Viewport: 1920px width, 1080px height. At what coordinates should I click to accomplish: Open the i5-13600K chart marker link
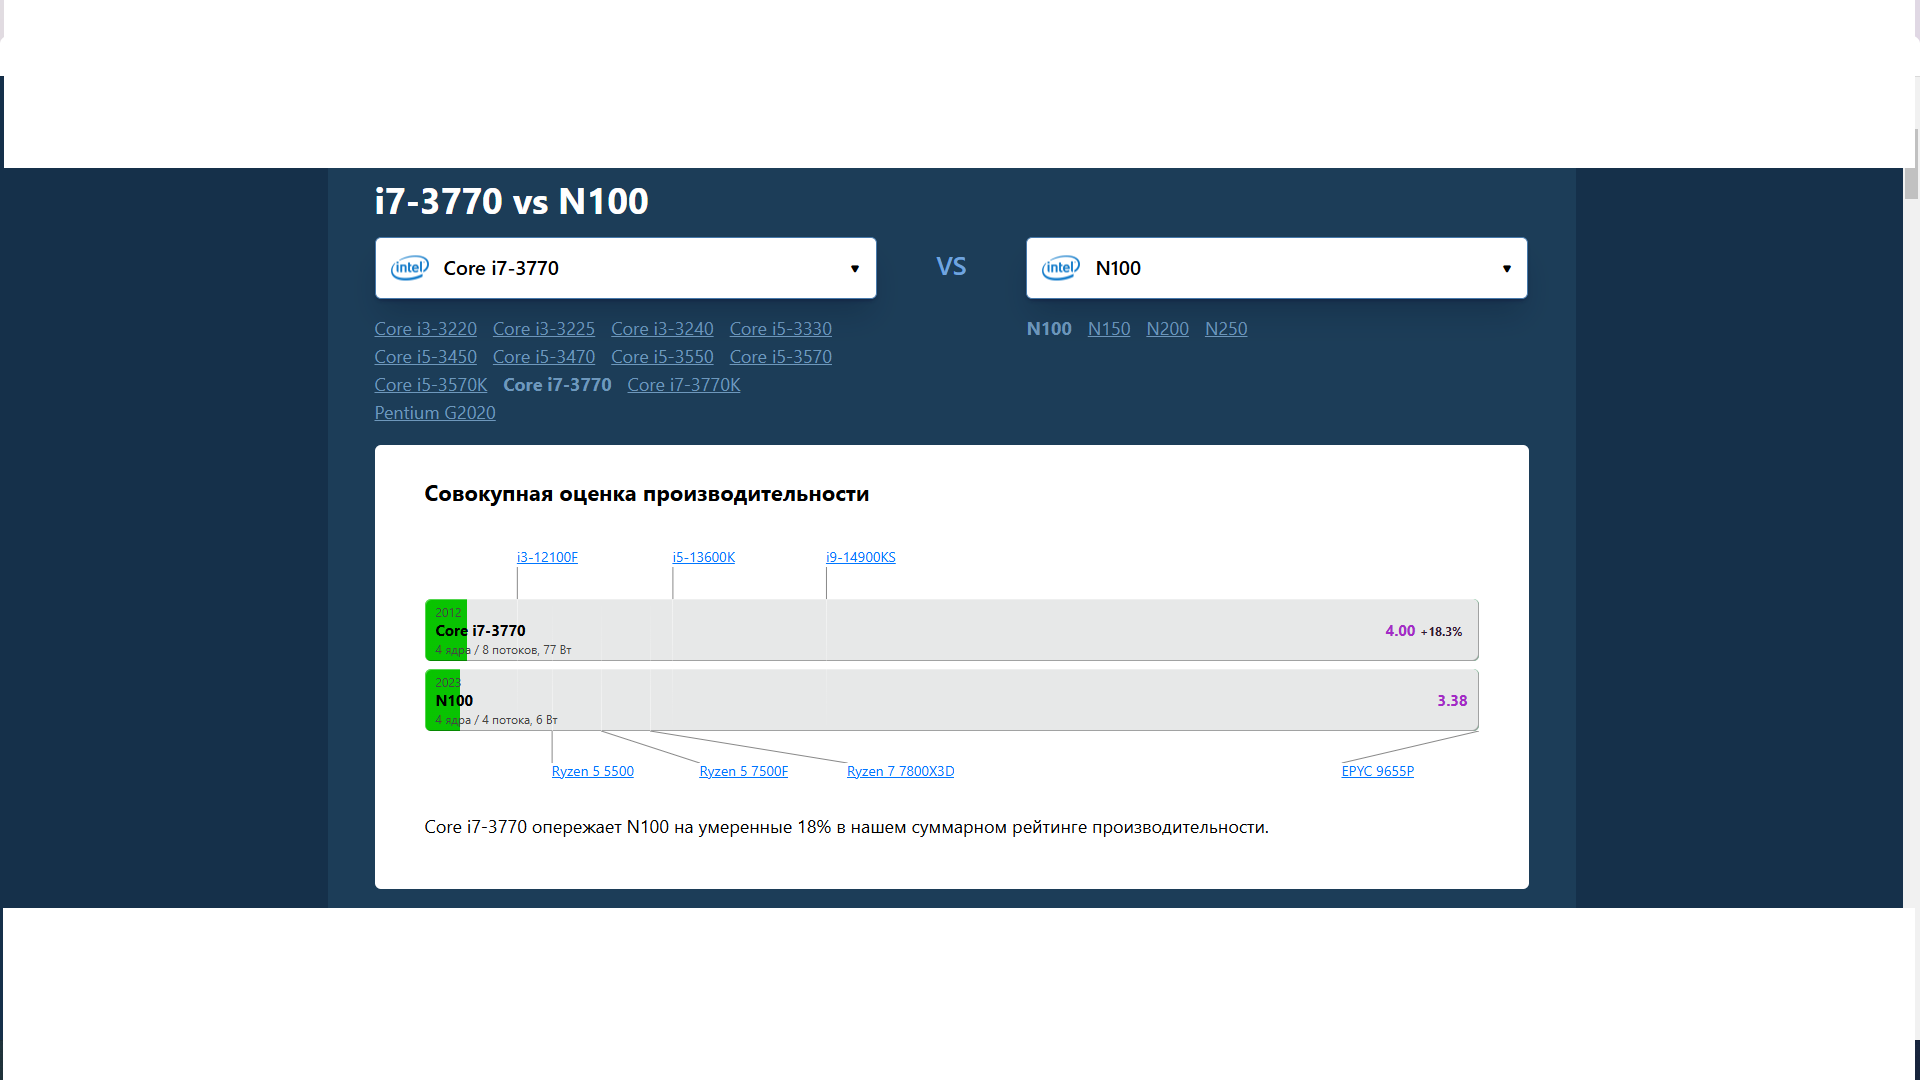(704, 557)
